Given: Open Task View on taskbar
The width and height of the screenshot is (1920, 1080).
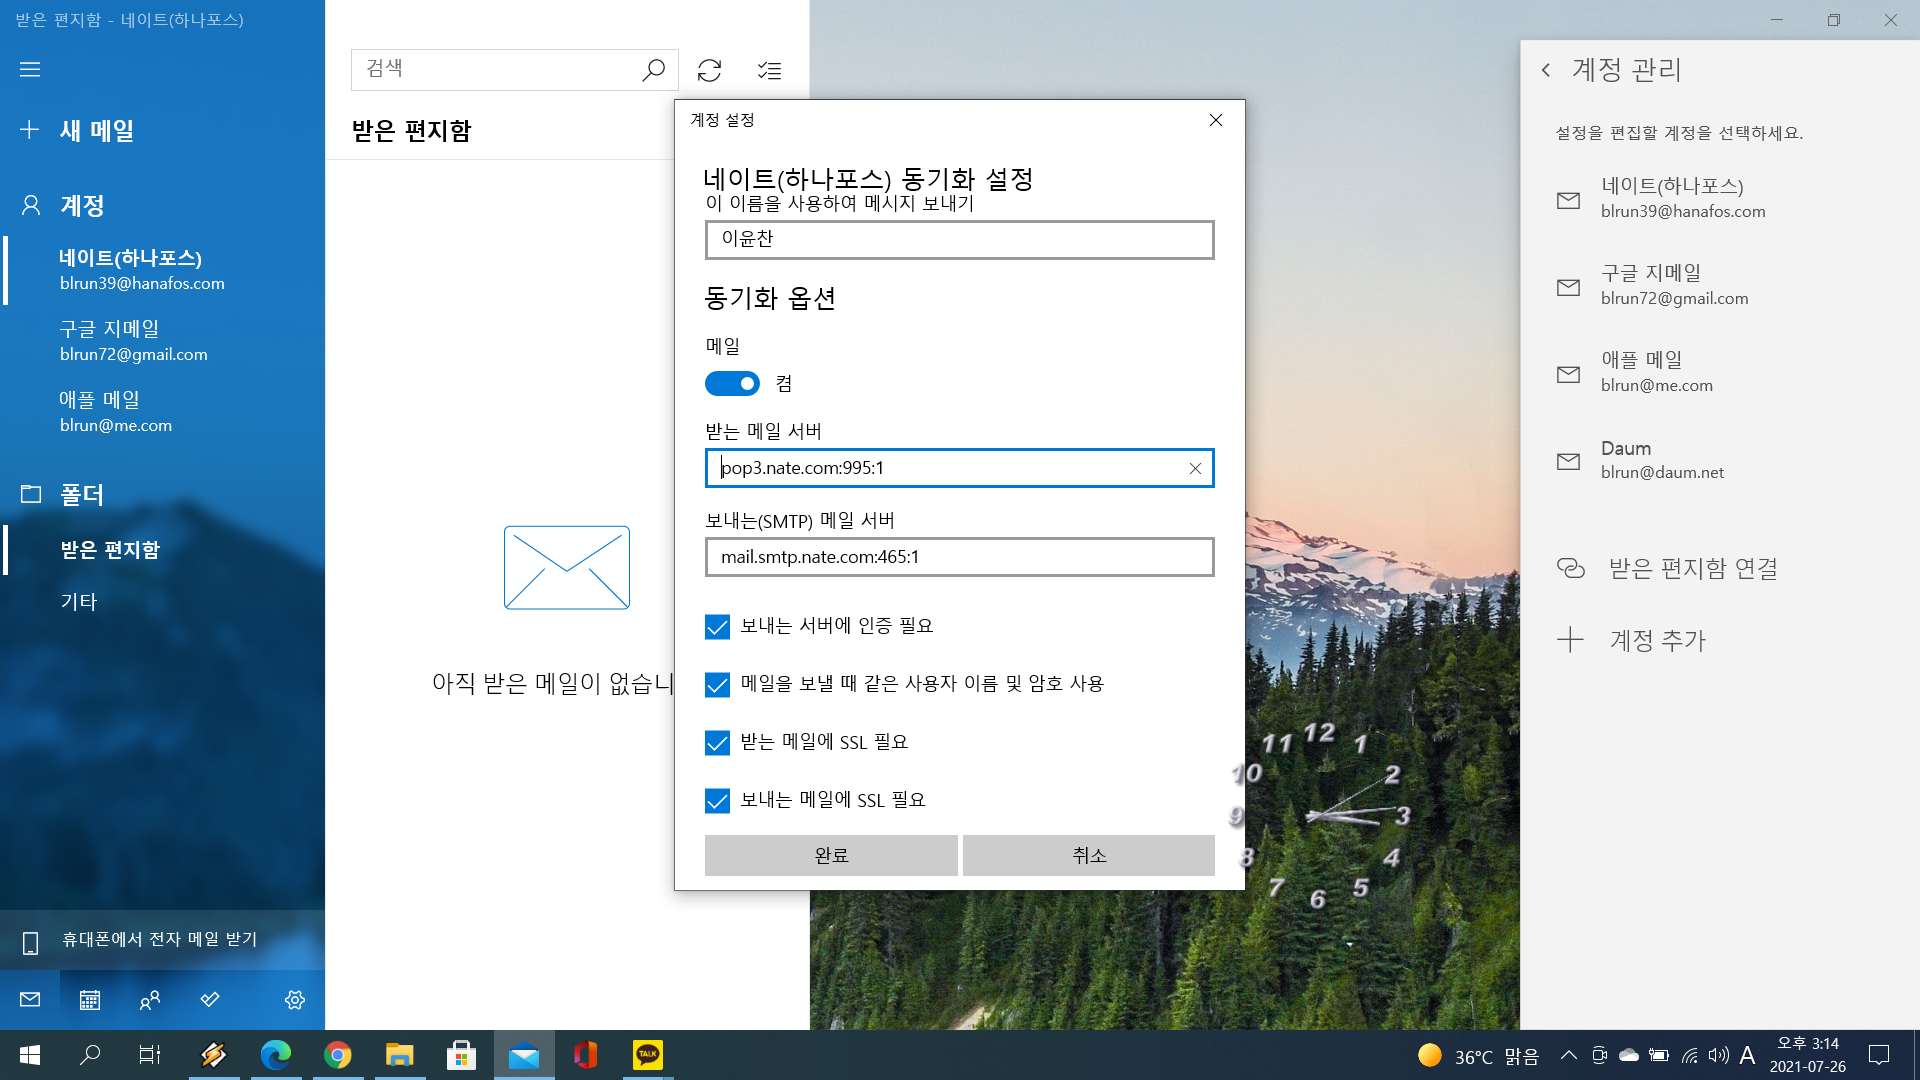Looking at the screenshot, I should [x=150, y=1055].
